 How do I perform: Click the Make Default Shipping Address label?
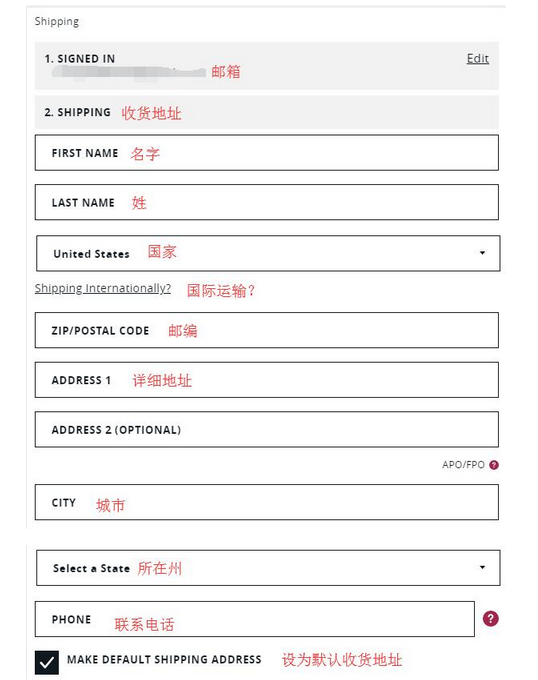click(164, 660)
